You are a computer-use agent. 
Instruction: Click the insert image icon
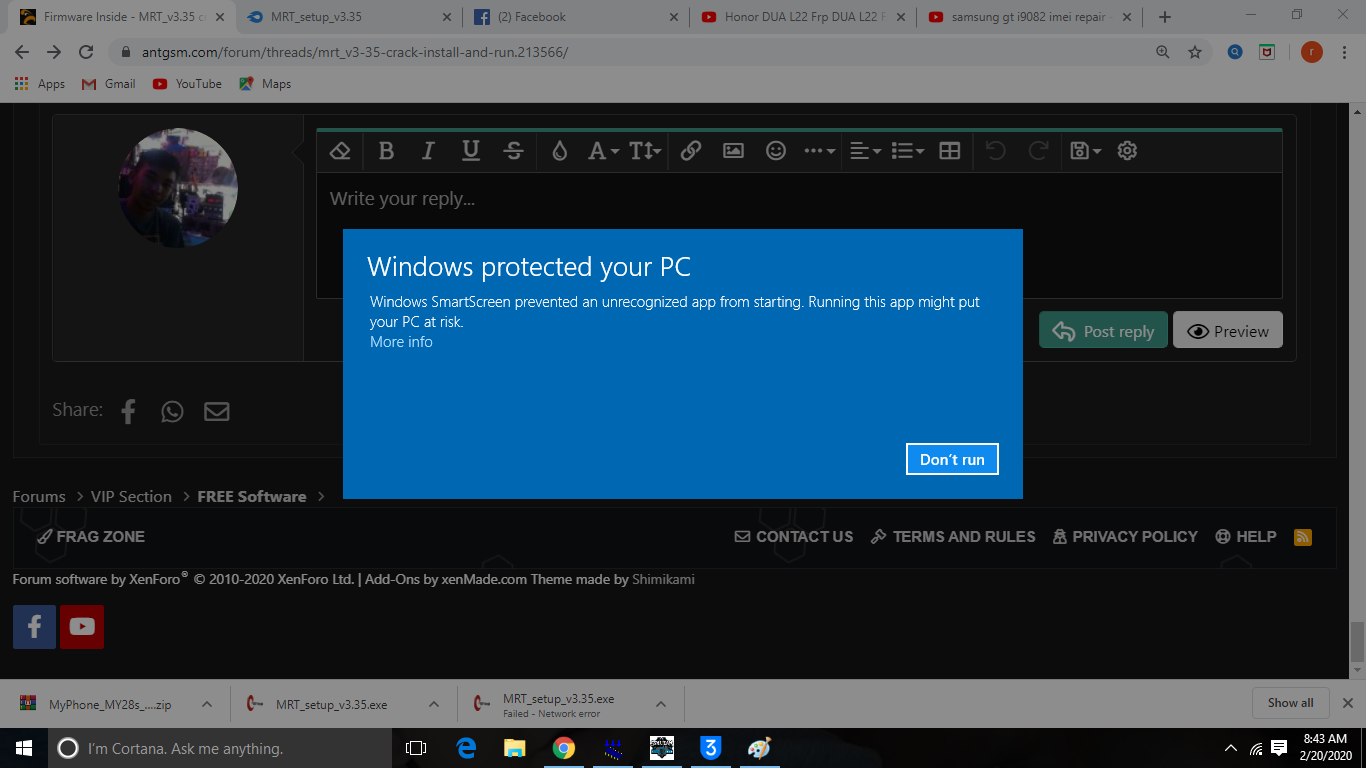[733, 151]
